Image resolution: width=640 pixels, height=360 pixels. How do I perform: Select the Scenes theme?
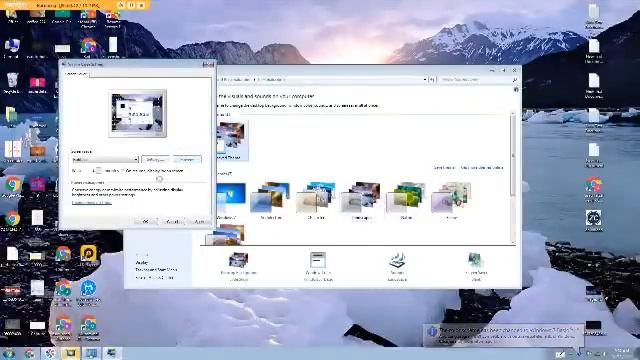click(451, 200)
